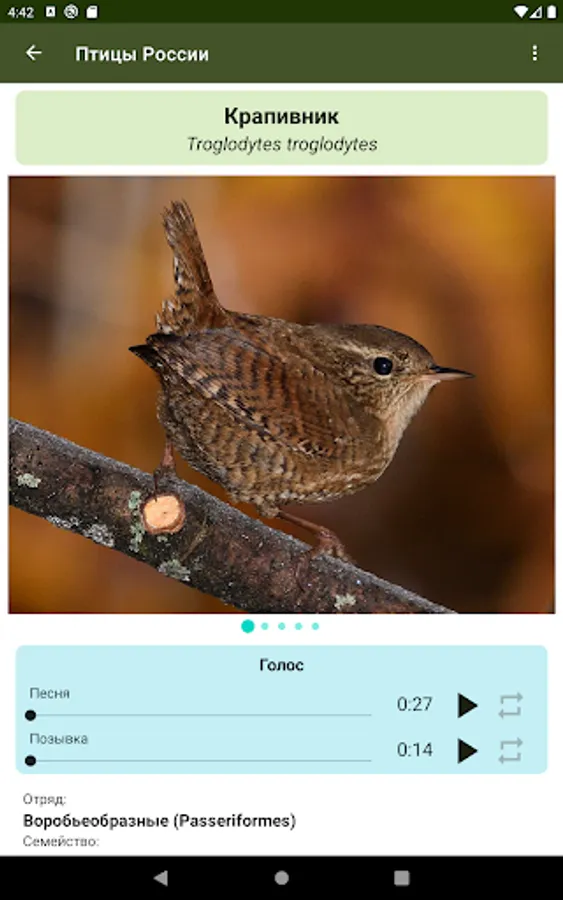Switch to the fourth photo dot
This screenshot has height=900, width=563.
[x=298, y=626]
